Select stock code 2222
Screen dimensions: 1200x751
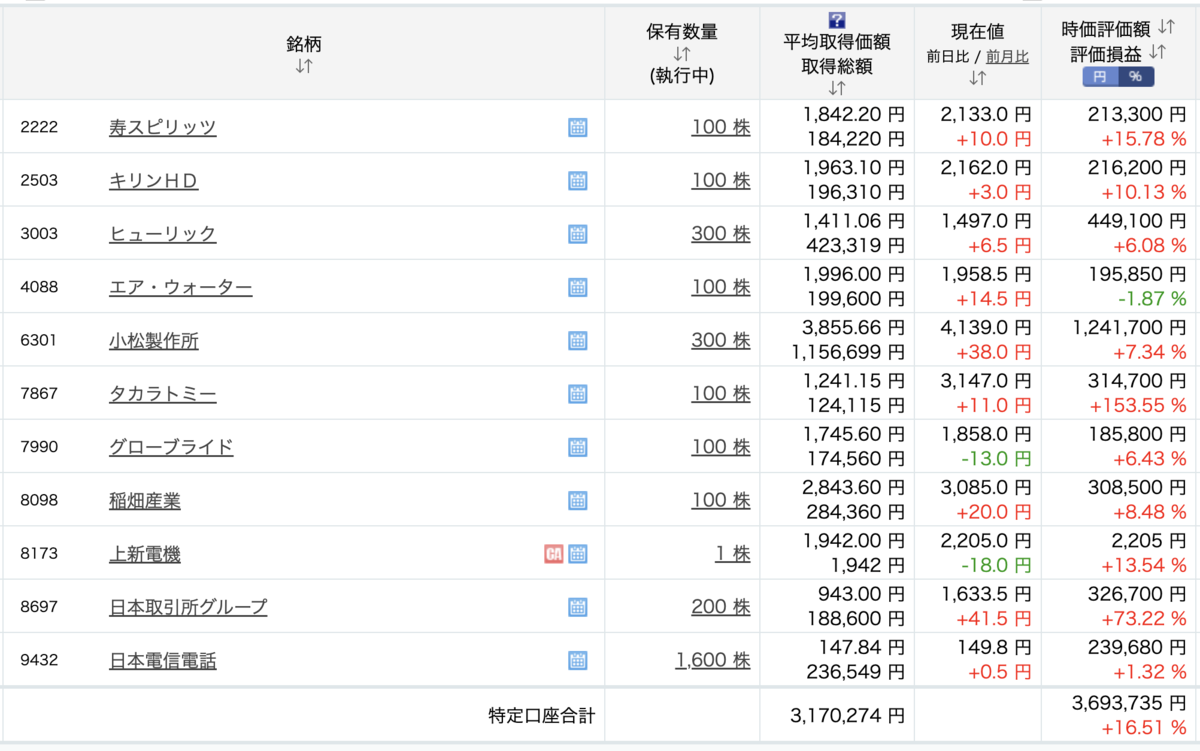click(39, 127)
